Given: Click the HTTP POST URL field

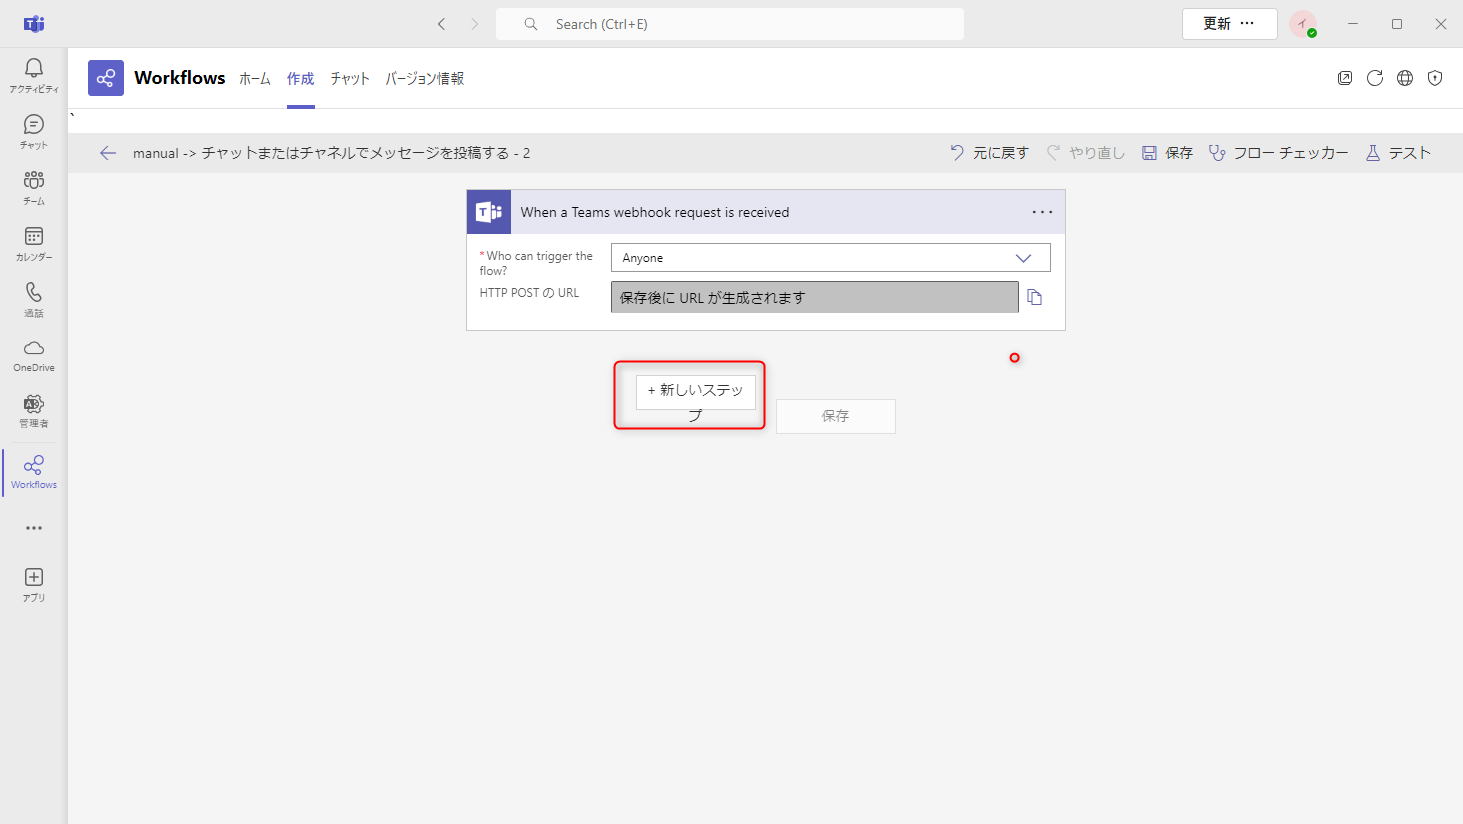Looking at the screenshot, I should click(815, 297).
